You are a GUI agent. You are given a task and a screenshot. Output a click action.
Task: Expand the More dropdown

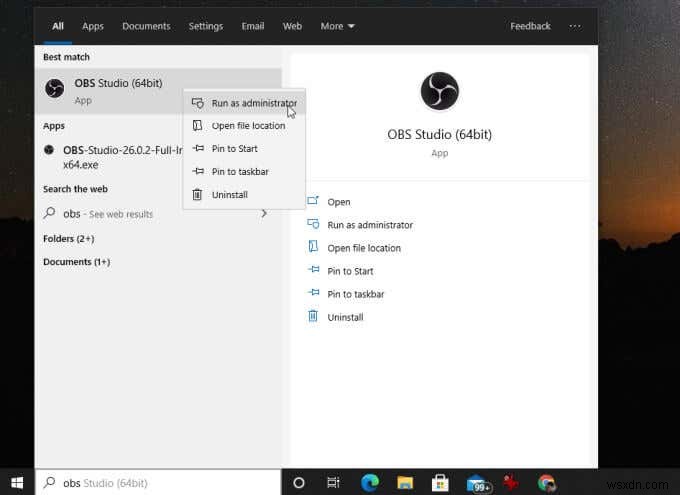pos(337,26)
